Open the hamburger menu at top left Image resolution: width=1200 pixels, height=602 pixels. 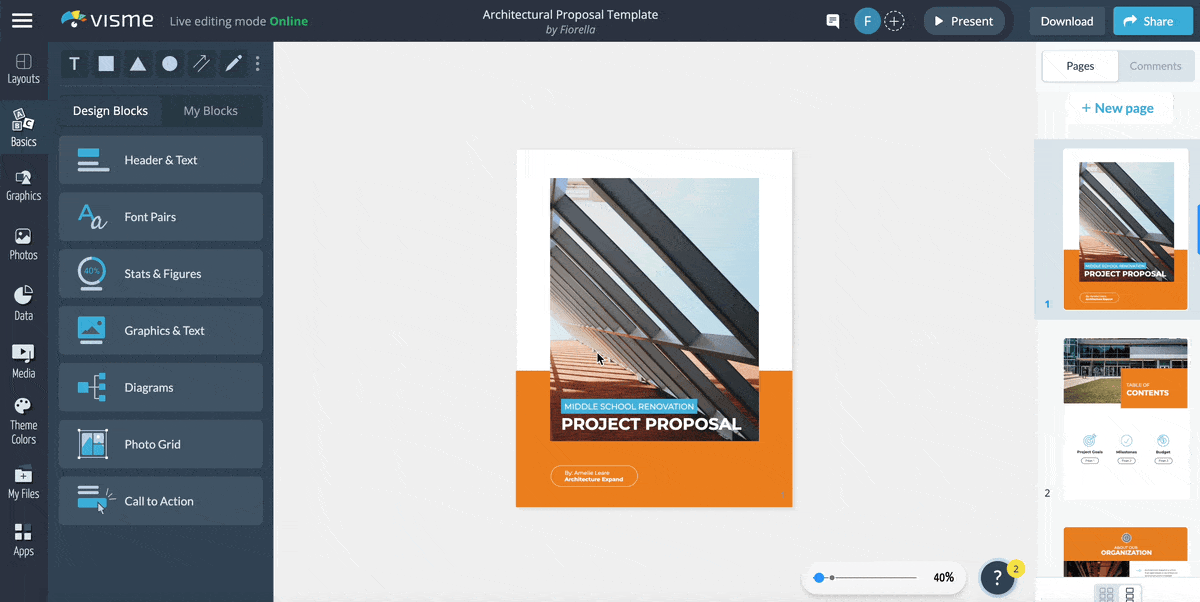(22, 20)
